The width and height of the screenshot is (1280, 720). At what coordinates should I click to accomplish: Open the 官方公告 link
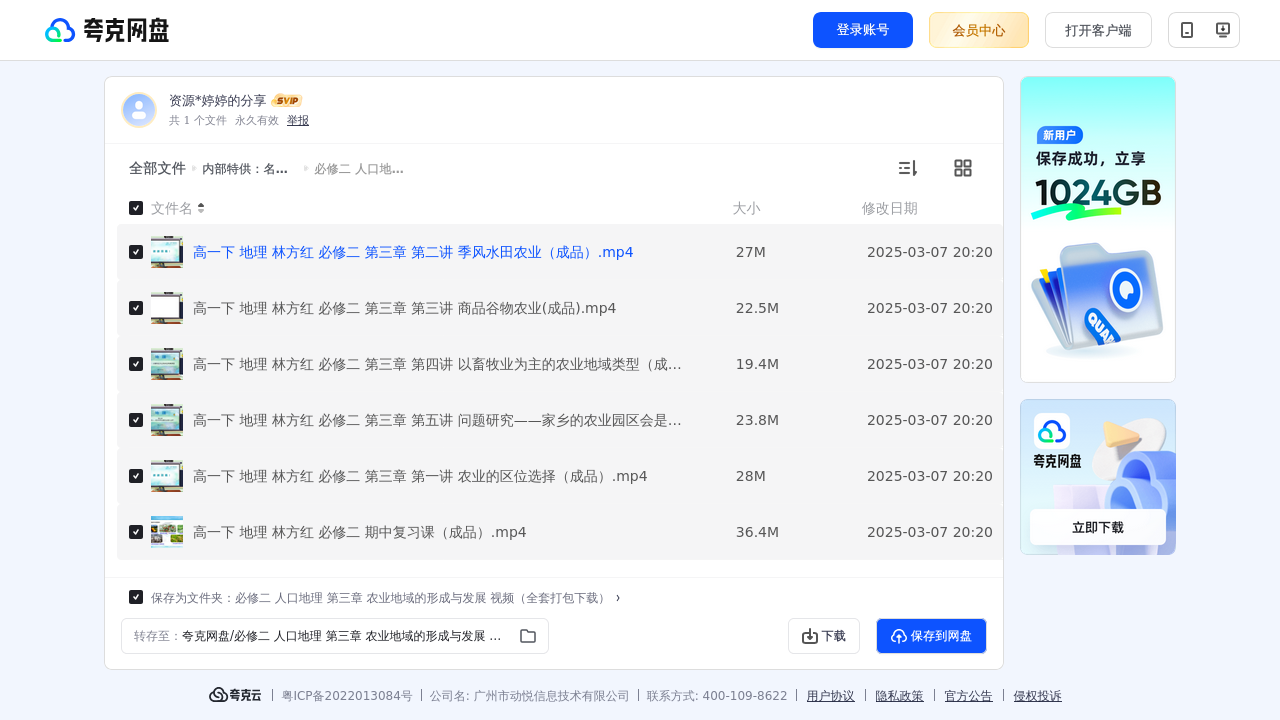(969, 696)
